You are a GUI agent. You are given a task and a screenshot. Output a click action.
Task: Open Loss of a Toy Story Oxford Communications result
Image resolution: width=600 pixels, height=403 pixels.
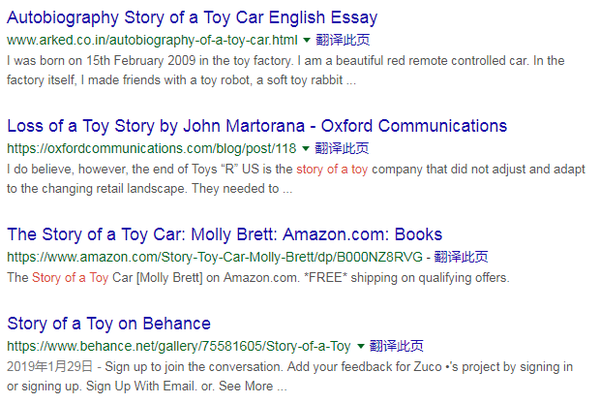pyautogui.click(x=257, y=126)
